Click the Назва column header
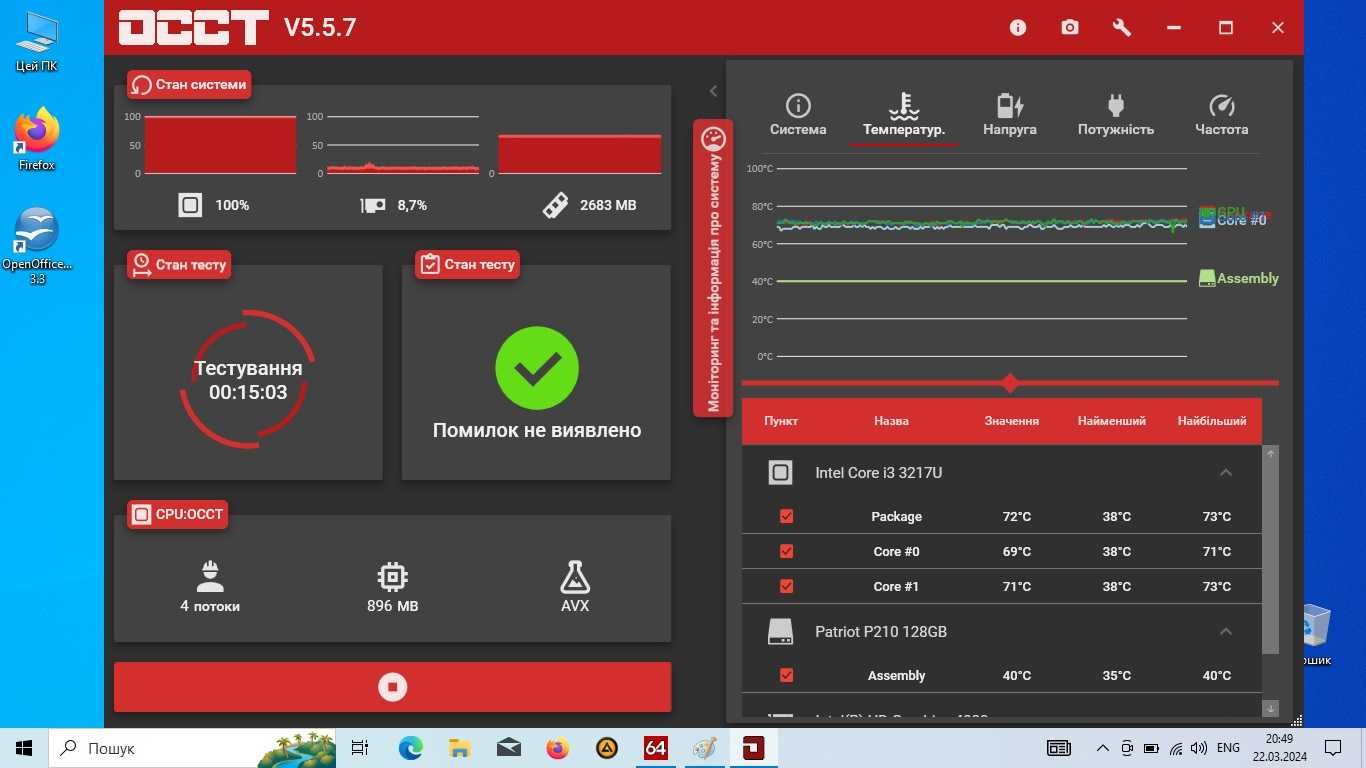 coord(891,421)
